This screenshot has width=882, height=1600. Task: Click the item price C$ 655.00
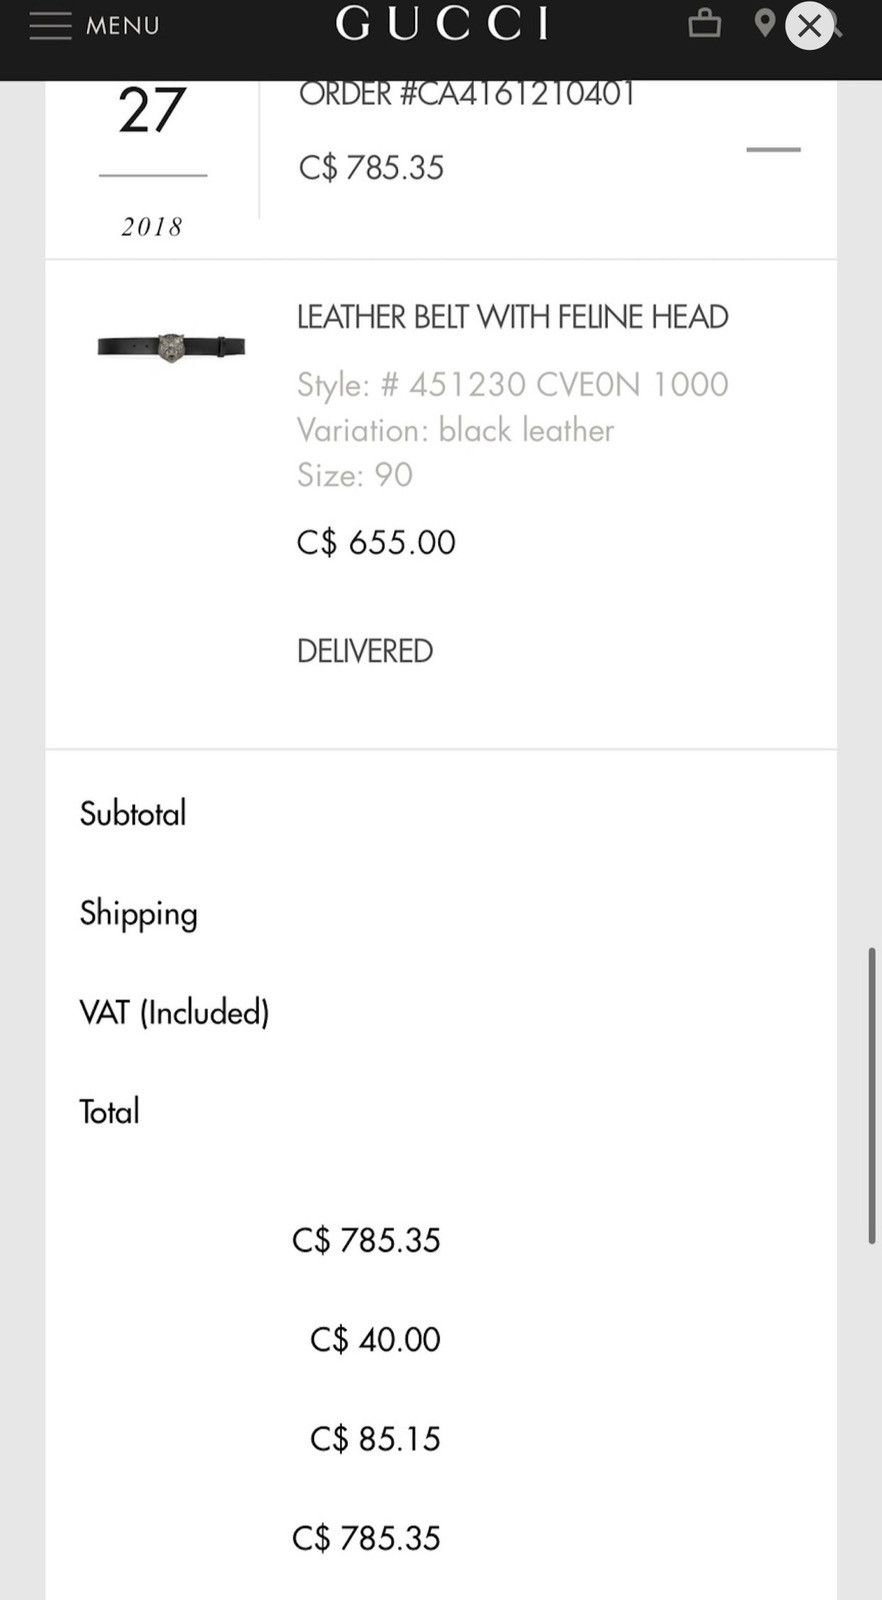click(x=376, y=542)
